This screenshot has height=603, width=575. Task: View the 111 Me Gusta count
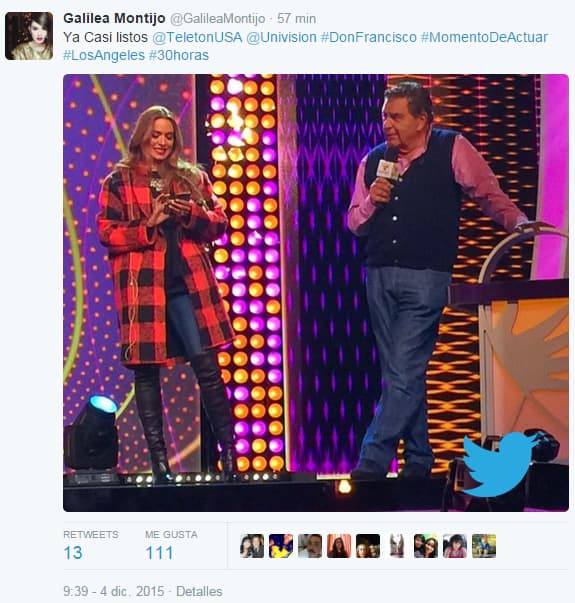point(159,553)
